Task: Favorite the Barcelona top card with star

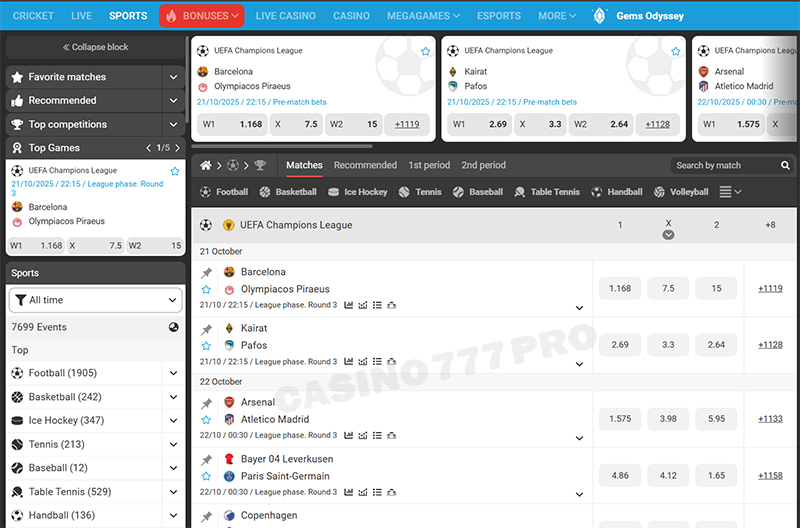Action: point(426,51)
